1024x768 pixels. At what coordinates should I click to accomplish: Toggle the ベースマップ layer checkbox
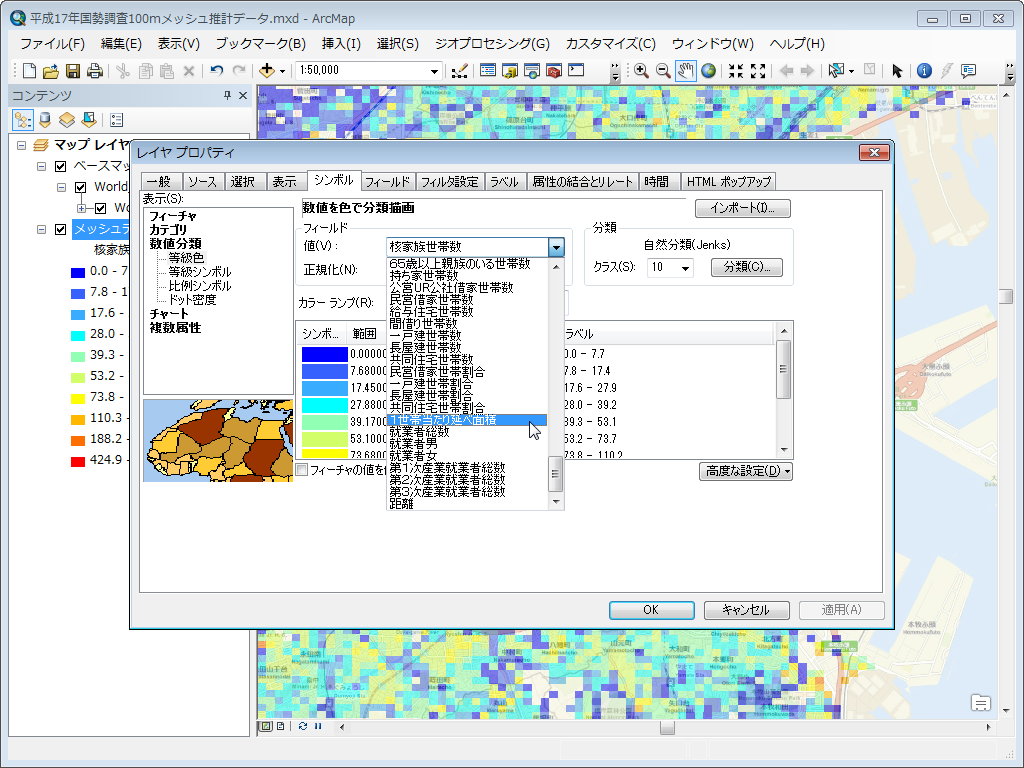click(61, 166)
